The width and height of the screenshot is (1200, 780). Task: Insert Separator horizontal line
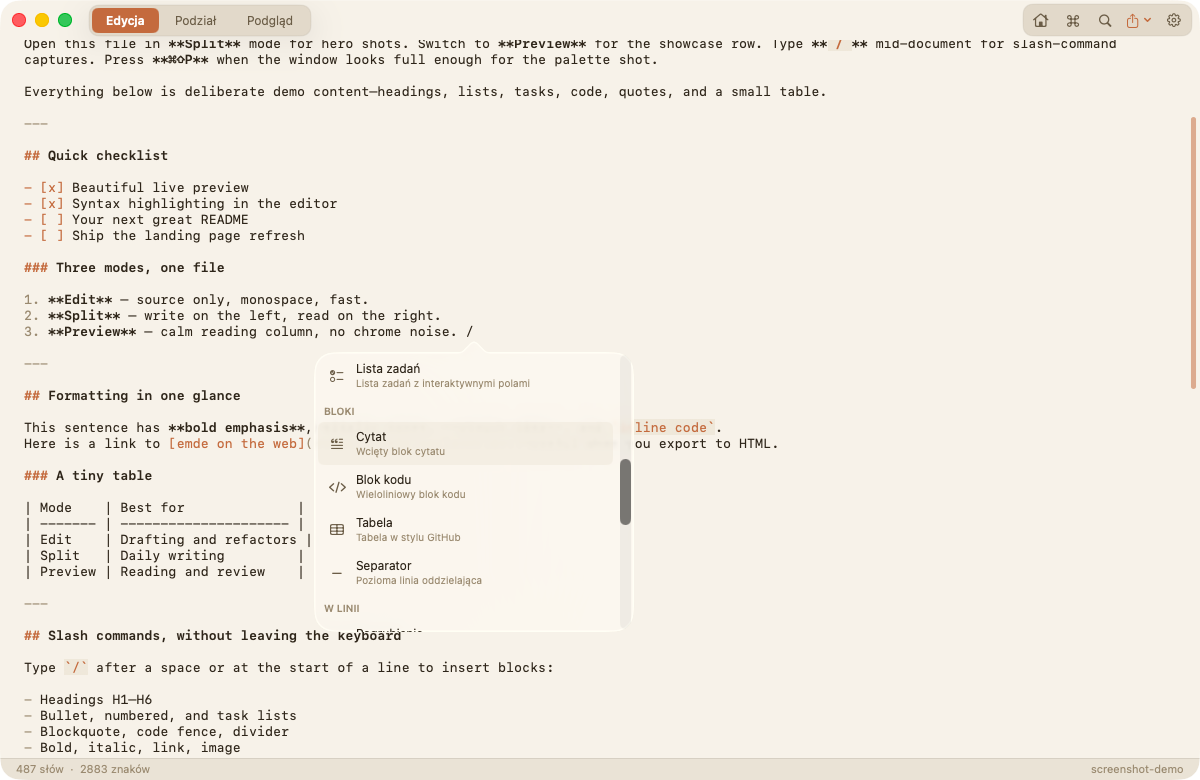coord(466,572)
